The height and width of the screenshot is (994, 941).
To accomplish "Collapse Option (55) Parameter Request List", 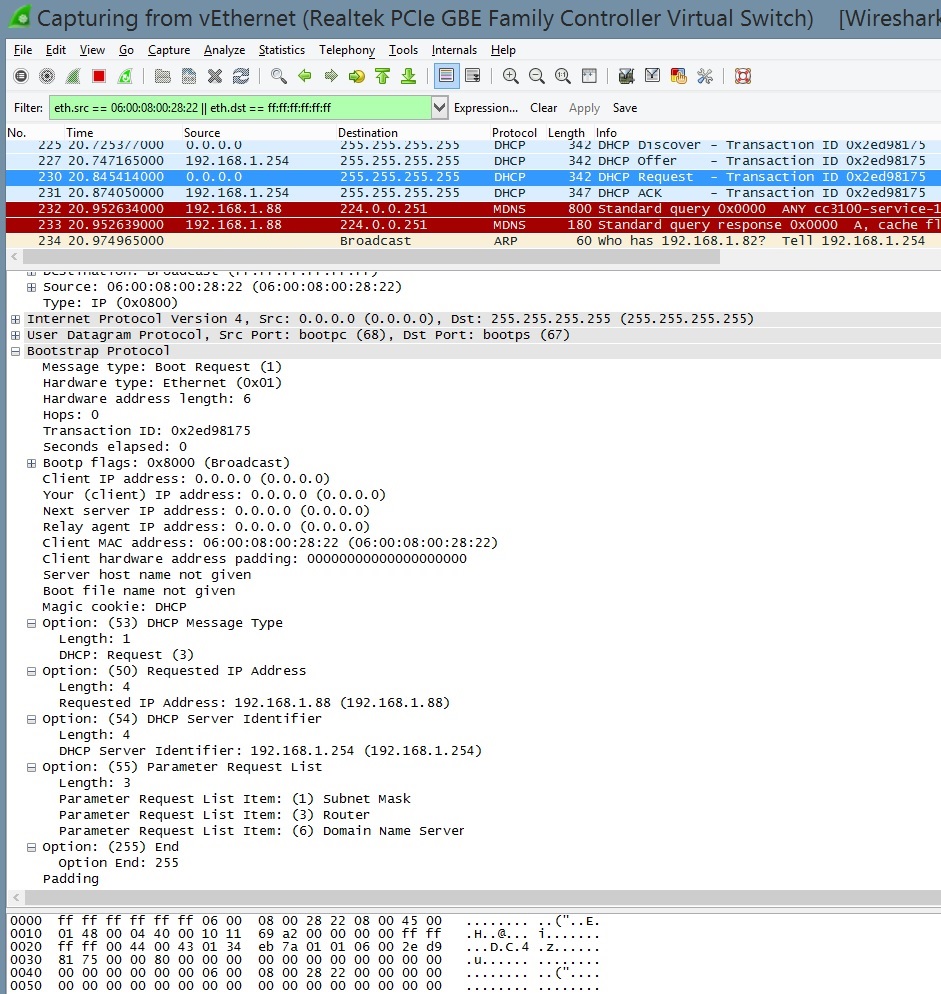I will 31,767.
